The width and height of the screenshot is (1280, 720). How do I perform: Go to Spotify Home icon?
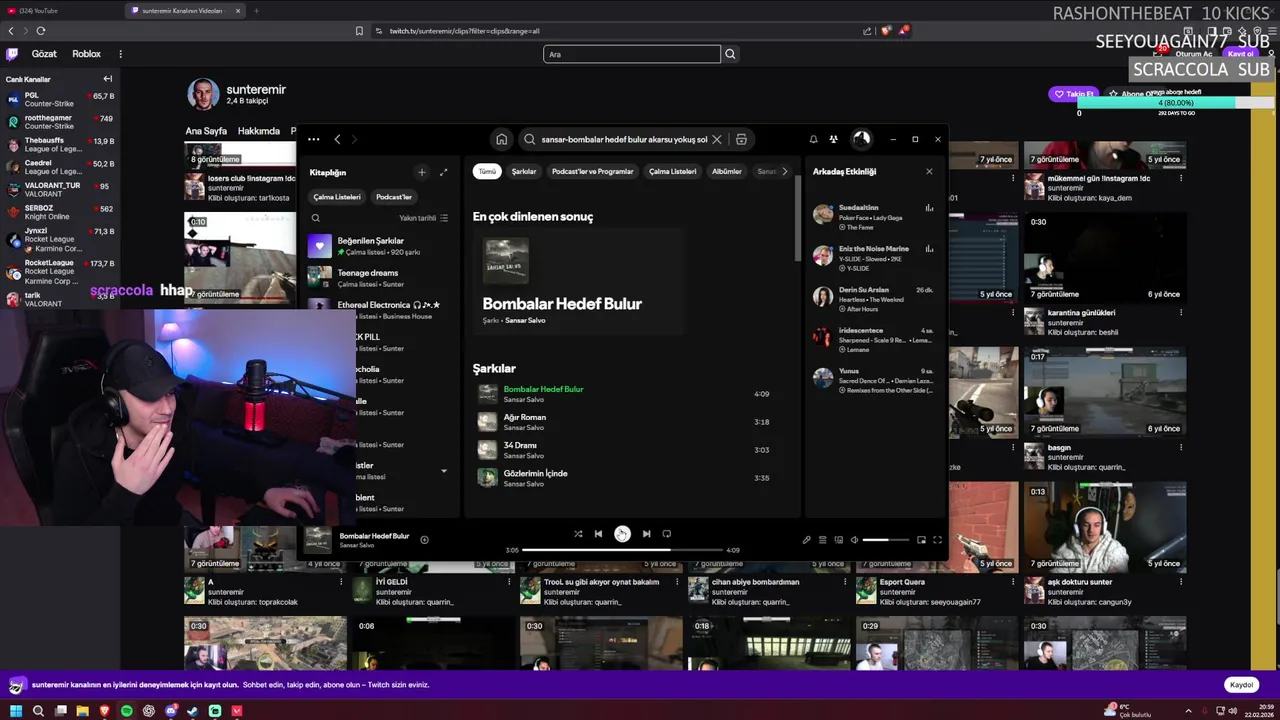click(x=501, y=140)
